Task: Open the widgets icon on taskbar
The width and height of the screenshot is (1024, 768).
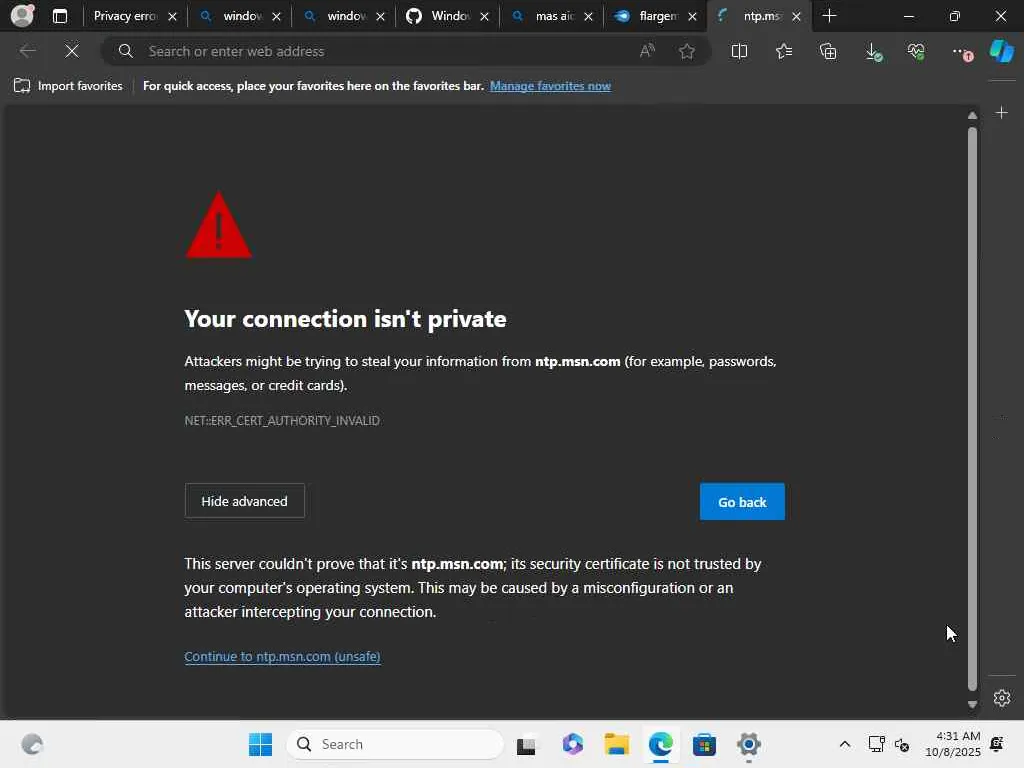Action: click(31, 744)
